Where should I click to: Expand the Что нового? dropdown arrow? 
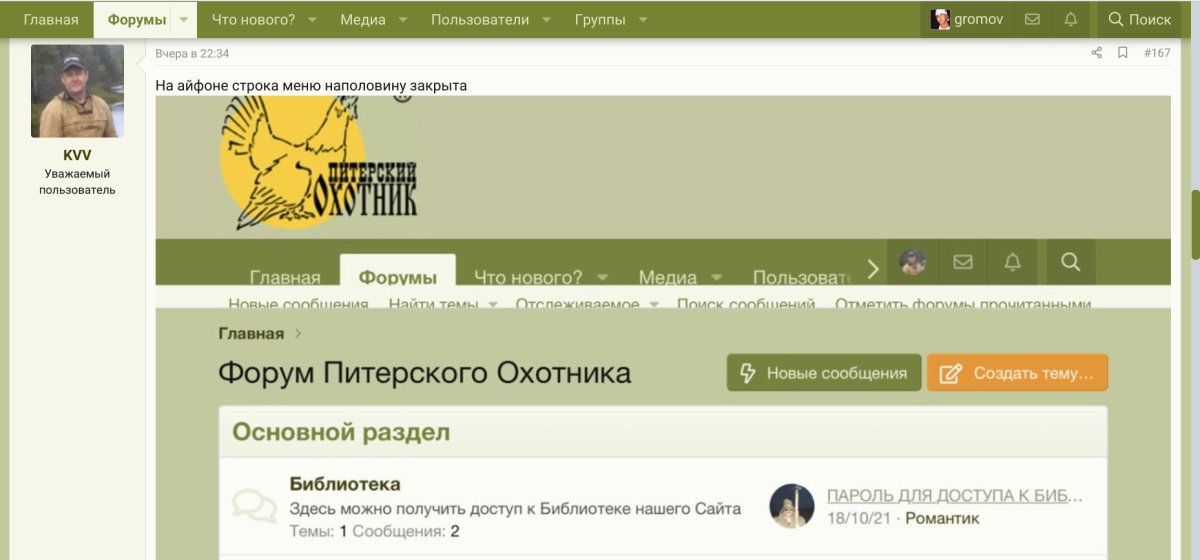coord(311,20)
